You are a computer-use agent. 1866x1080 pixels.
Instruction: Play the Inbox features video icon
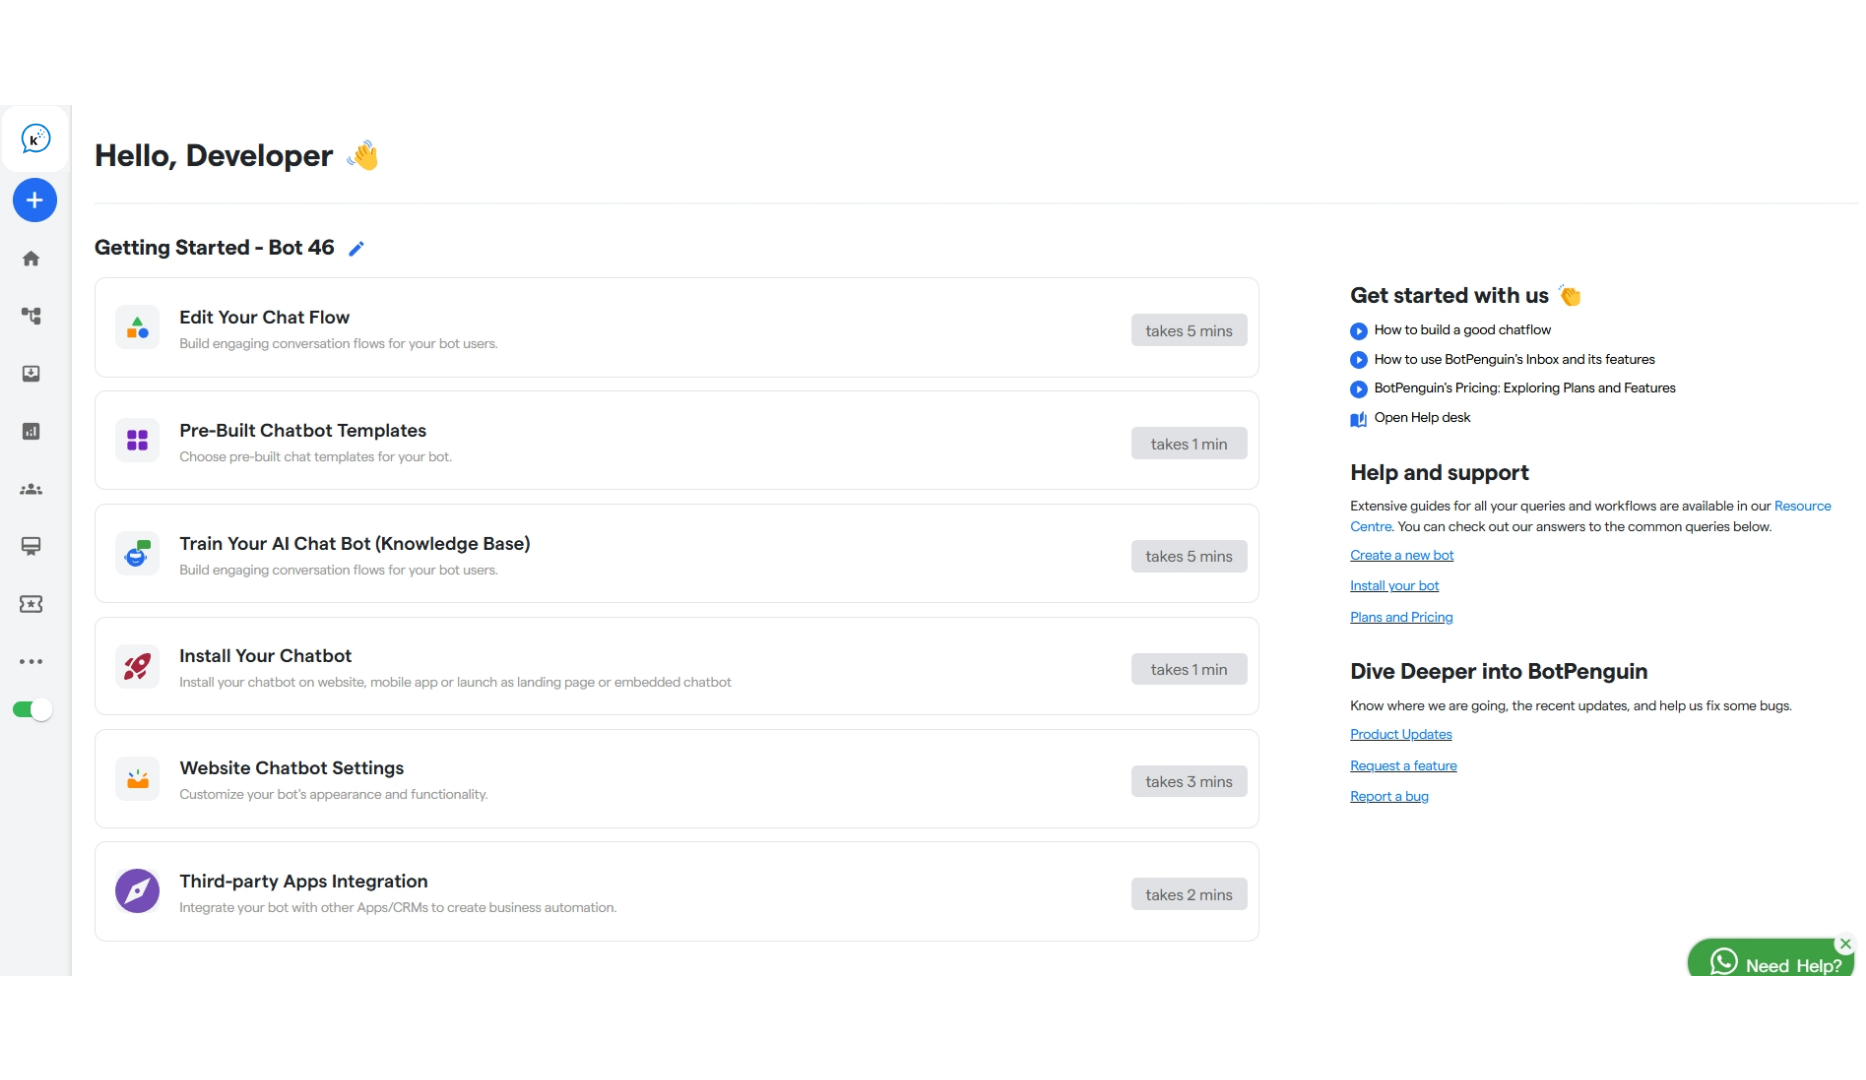point(1358,360)
